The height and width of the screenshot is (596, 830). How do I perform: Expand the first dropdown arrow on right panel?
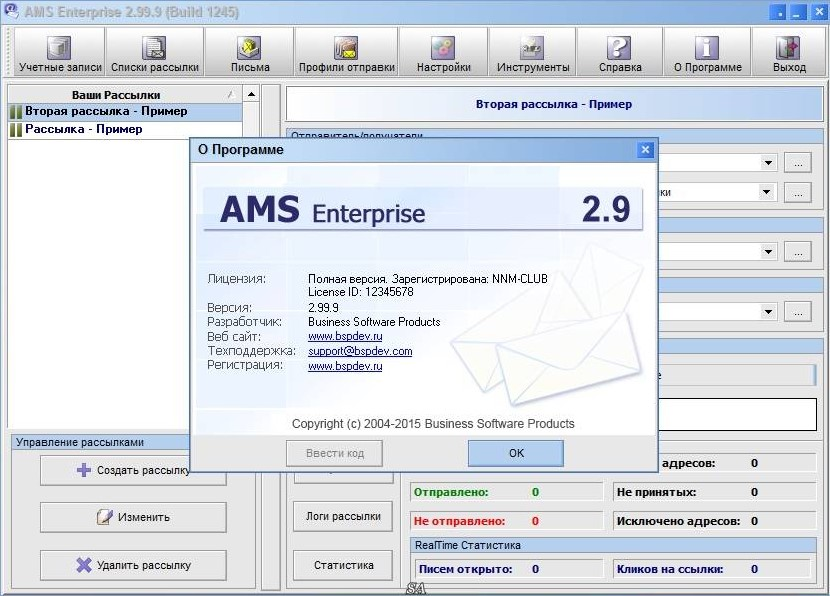768,163
